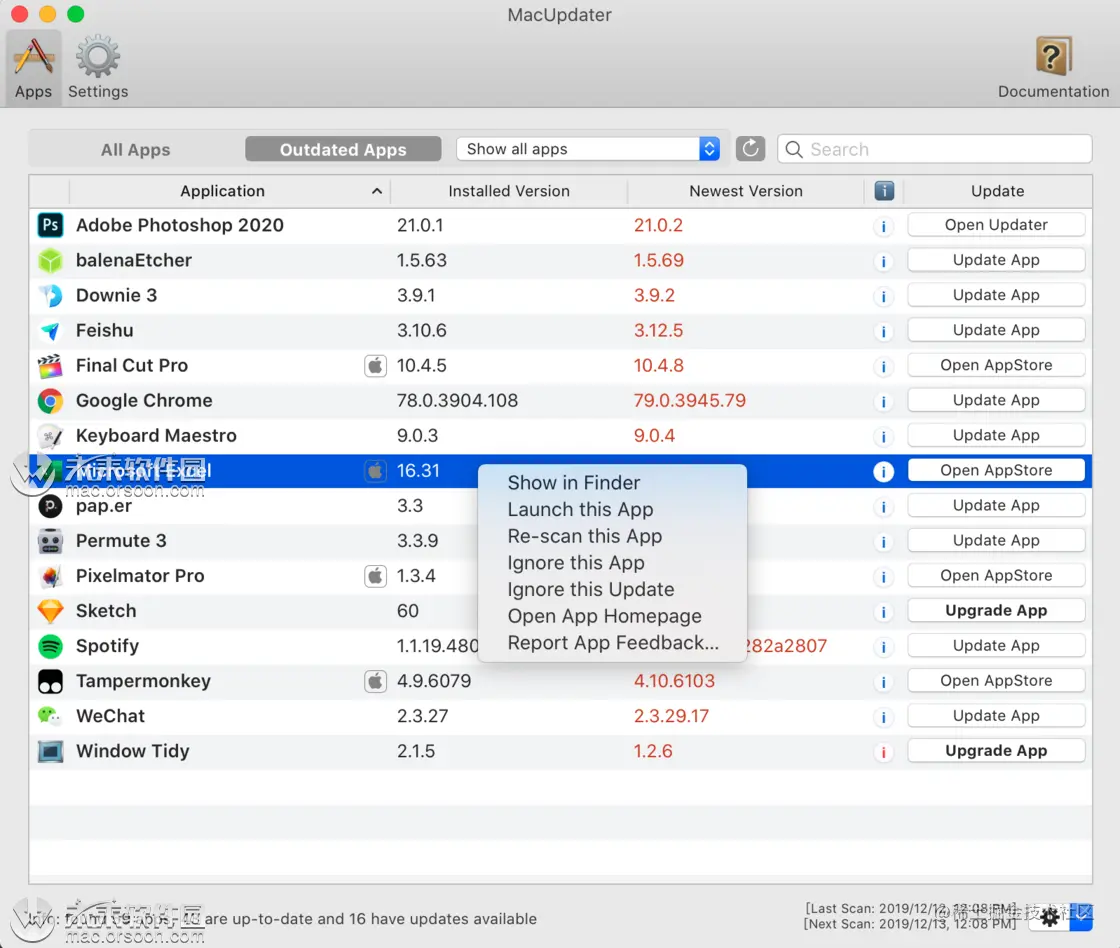The height and width of the screenshot is (948, 1120).
Task: Click App Store badge for Tampermonkey
Action: (375, 681)
